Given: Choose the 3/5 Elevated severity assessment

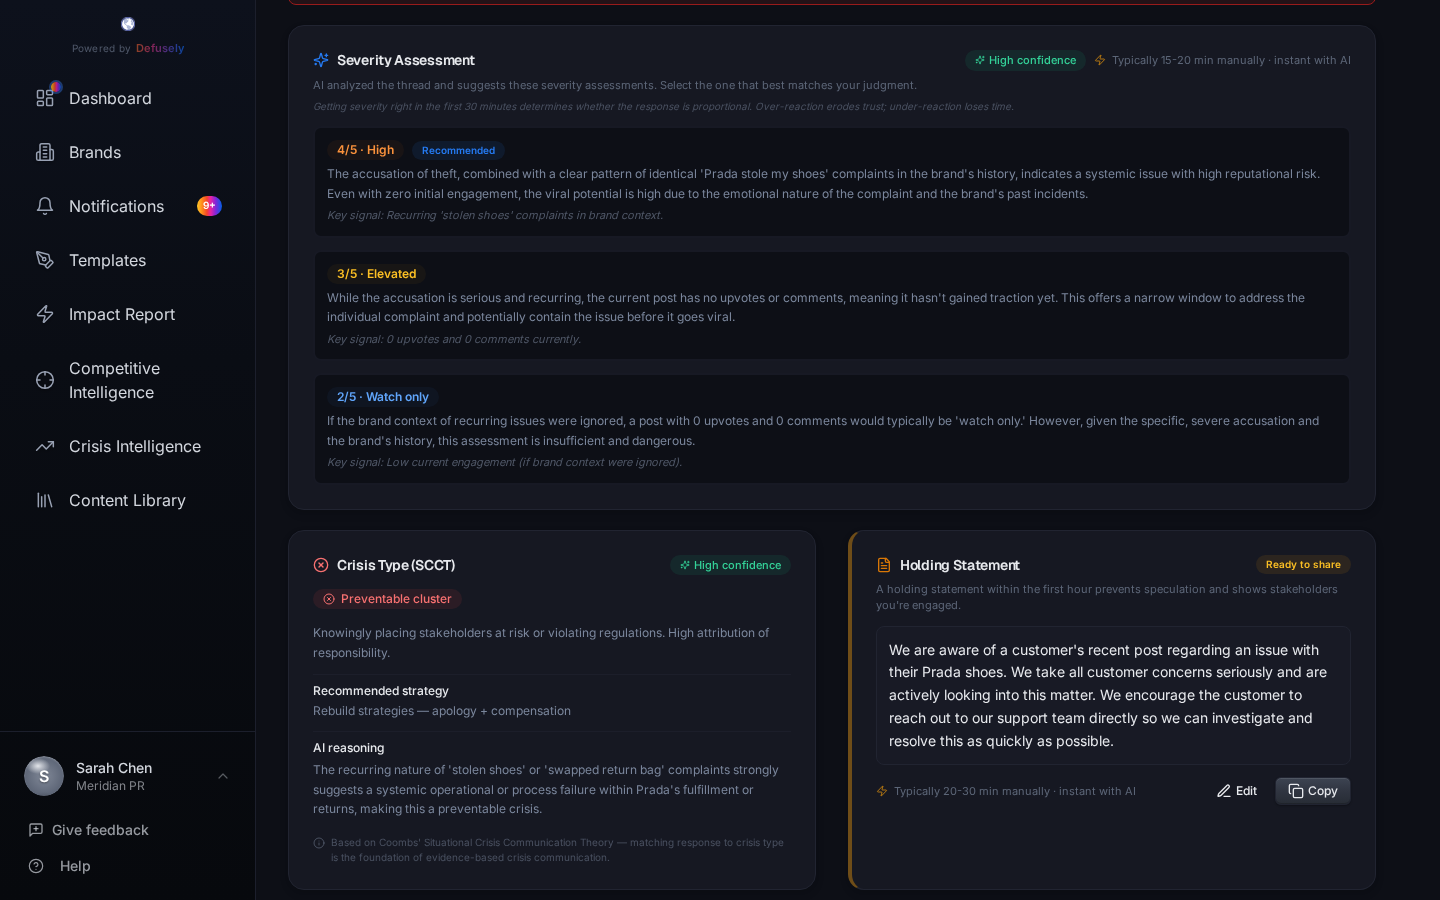Looking at the screenshot, I should click(x=831, y=306).
